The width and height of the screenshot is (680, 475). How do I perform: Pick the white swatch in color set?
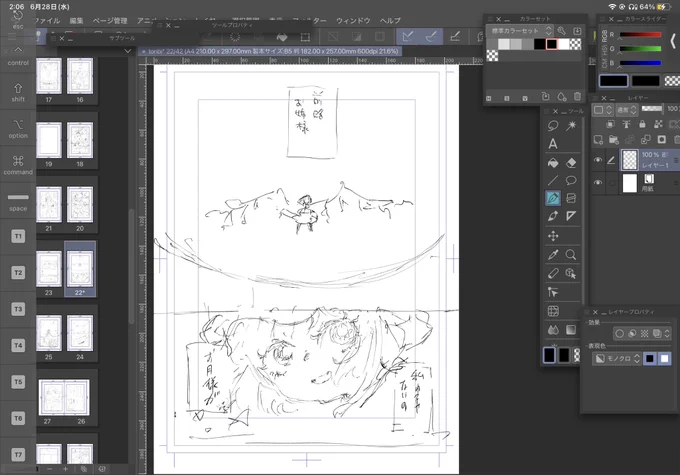tap(563, 44)
